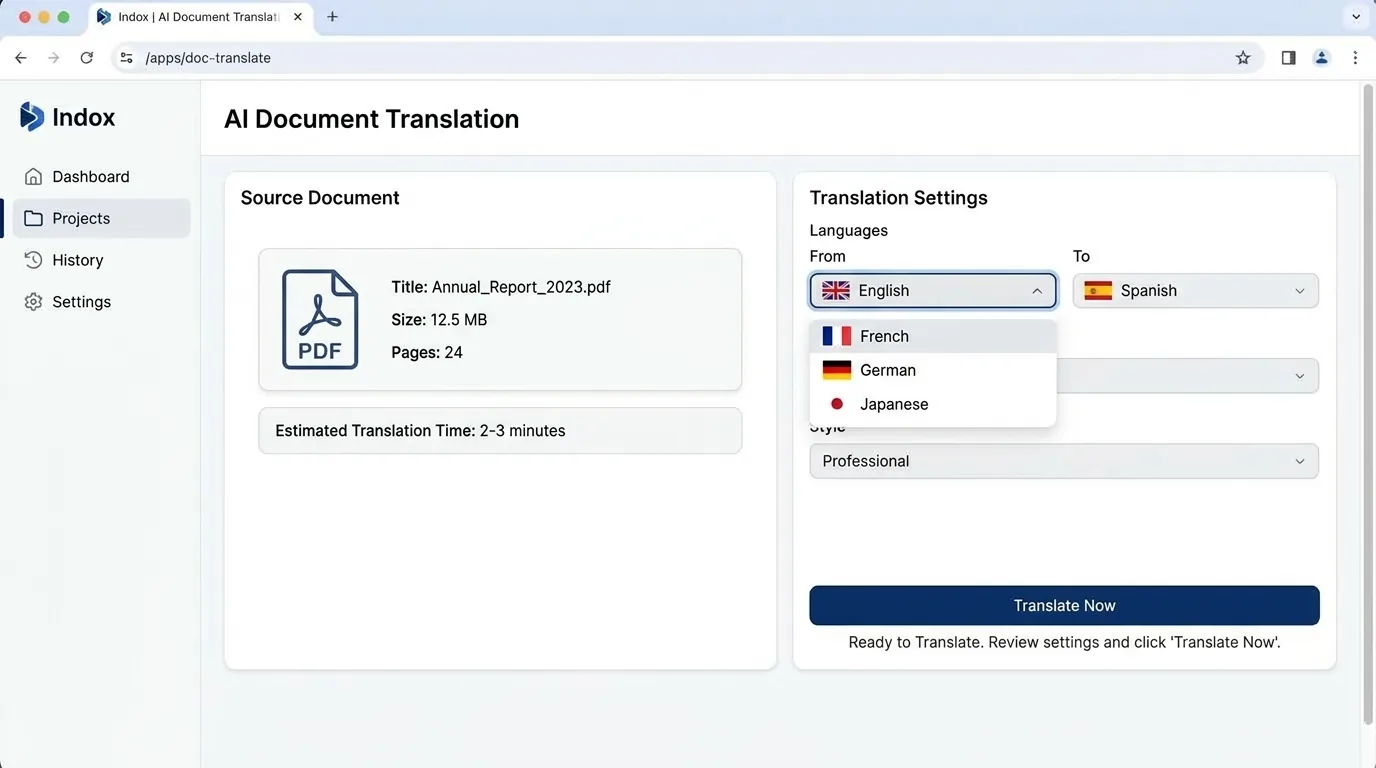Click the Translation Settings heading
The width and height of the screenshot is (1376, 768).
899,198
